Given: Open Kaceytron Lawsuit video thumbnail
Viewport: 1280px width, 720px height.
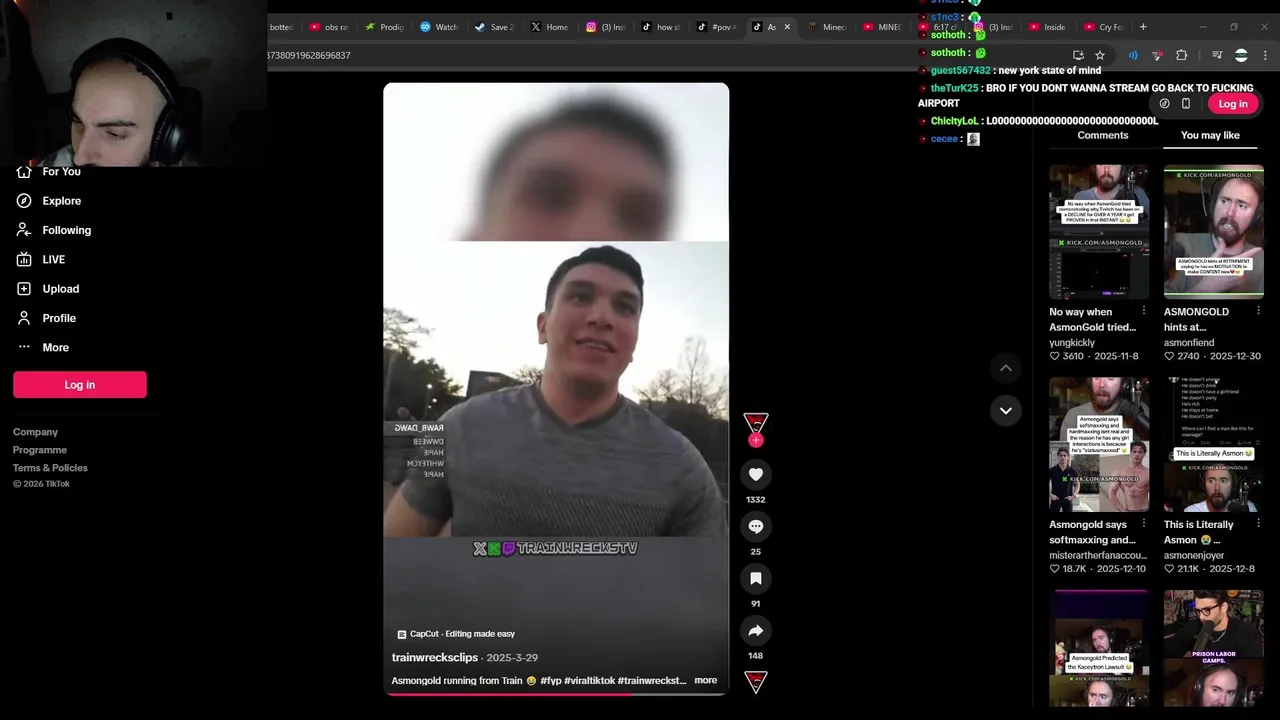Looking at the screenshot, I should (1099, 648).
